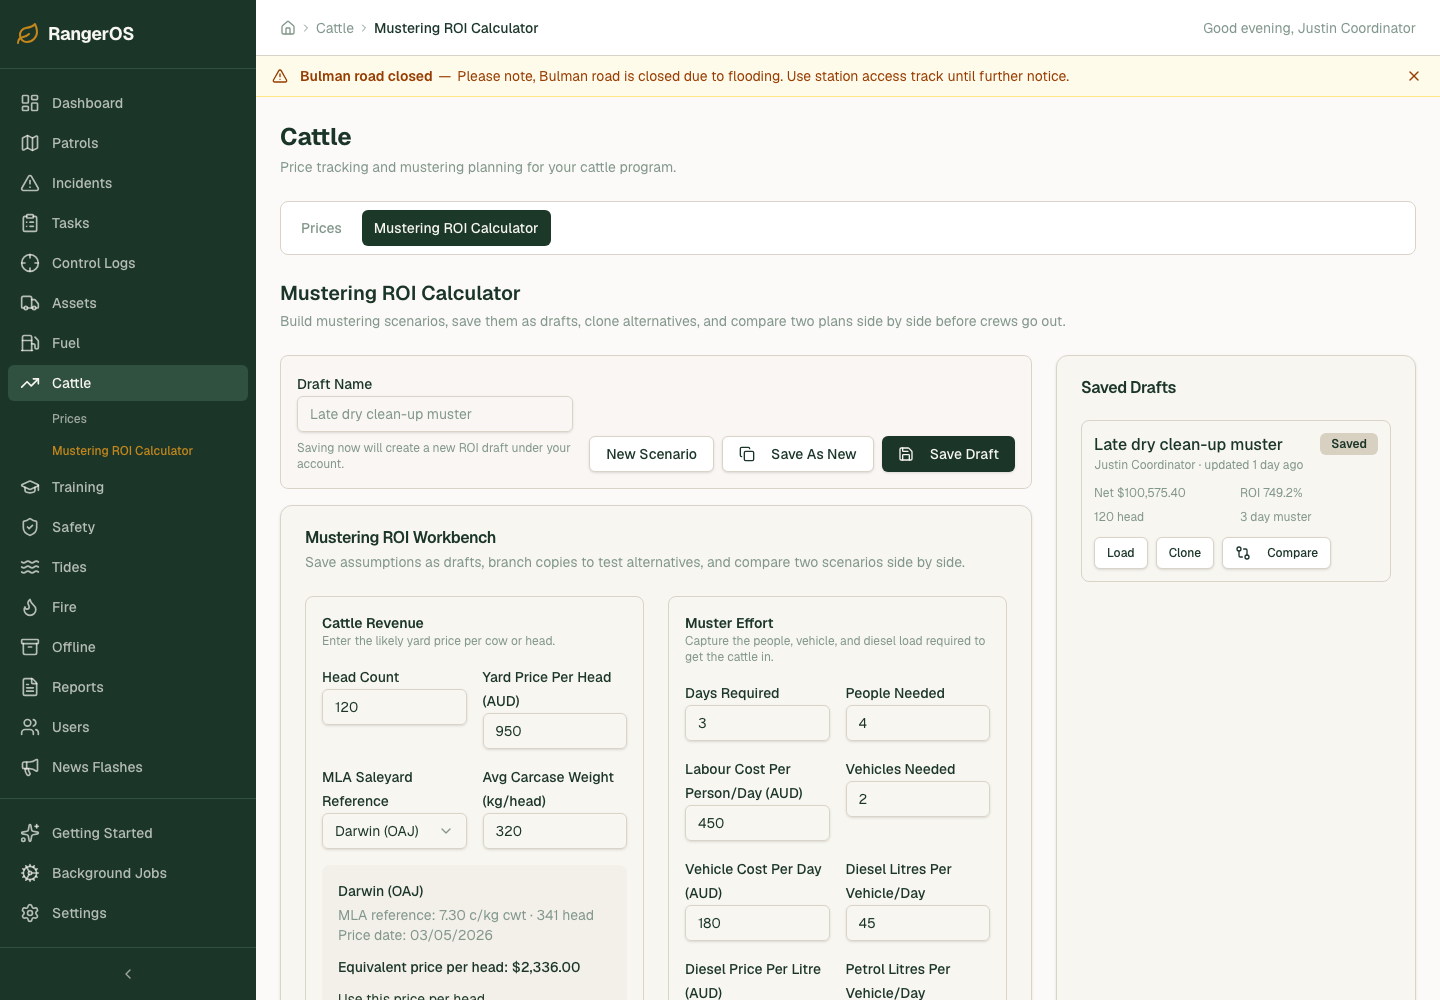Click Save As New button
Viewport: 1440px width, 1000px height.
(798, 454)
